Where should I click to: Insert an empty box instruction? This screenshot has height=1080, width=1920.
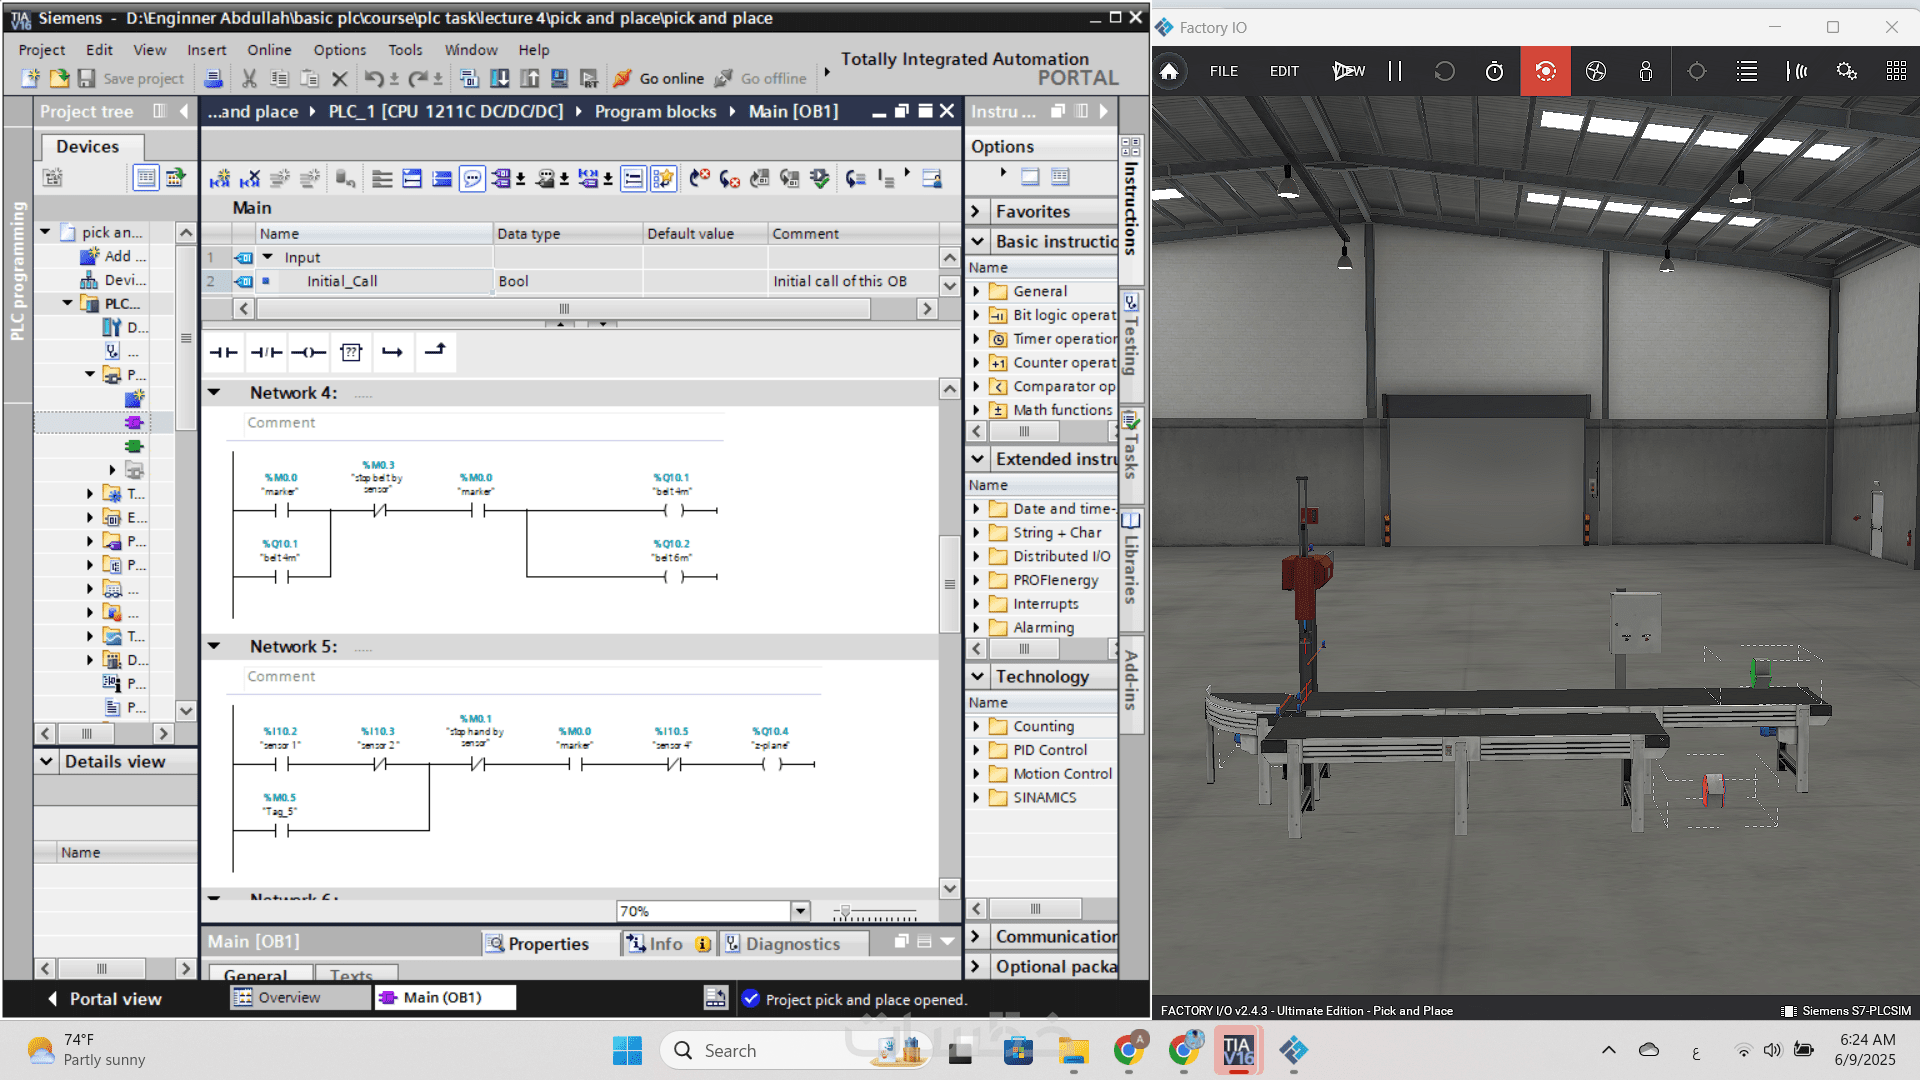[350, 352]
